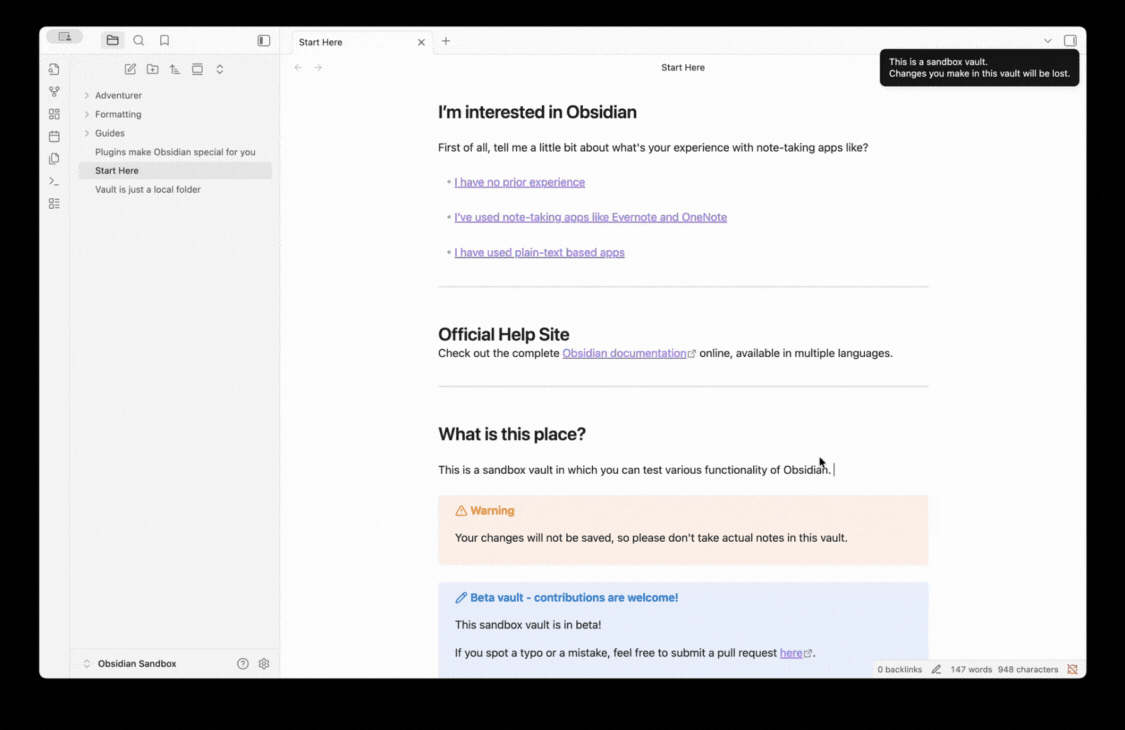
Task: Click the bottom list-style ribbon icon
Action: (x=54, y=204)
